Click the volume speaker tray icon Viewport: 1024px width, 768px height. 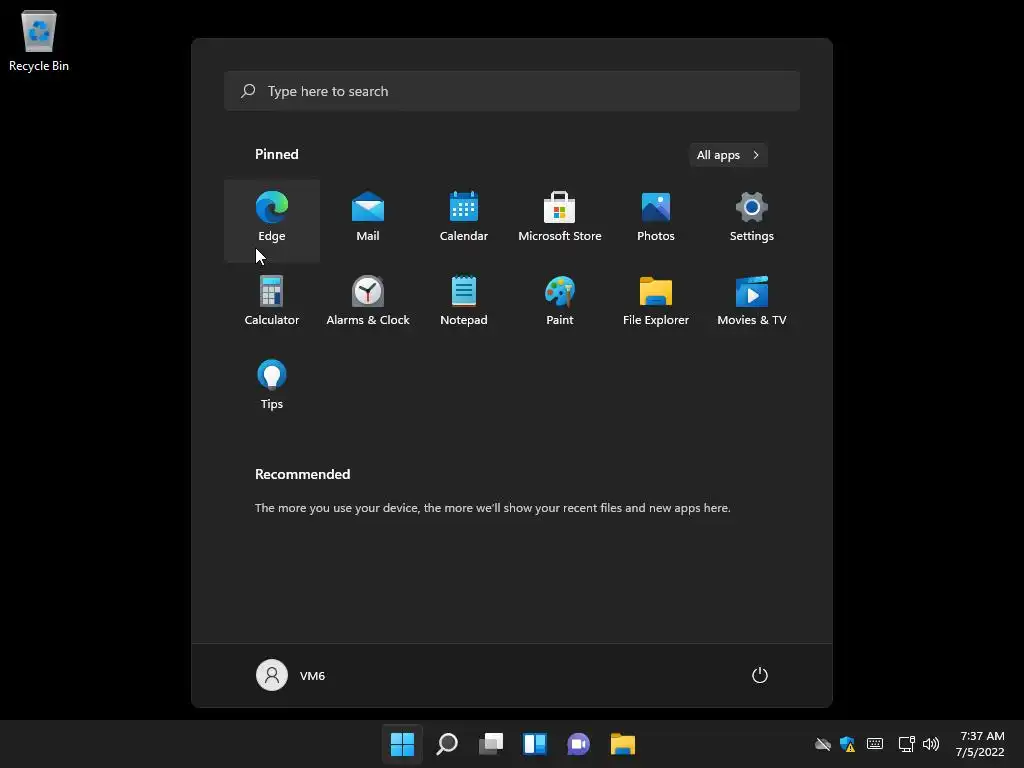click(931, 744)
